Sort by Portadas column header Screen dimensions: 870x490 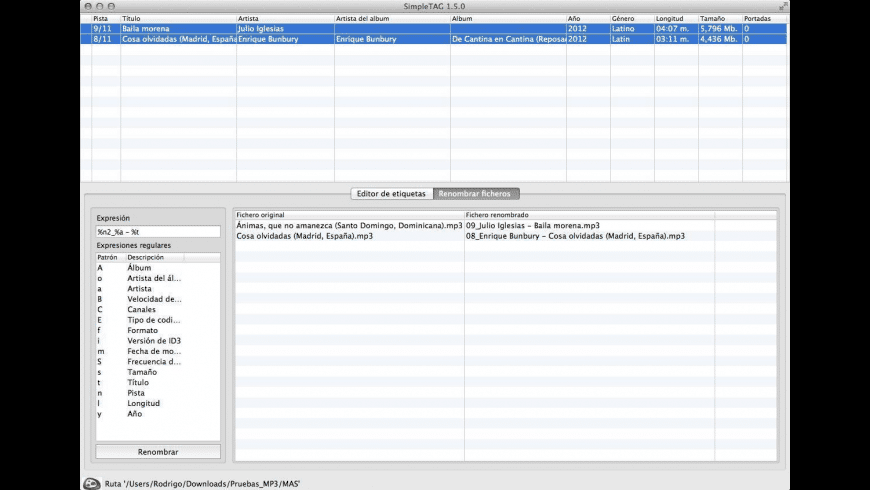765,18
